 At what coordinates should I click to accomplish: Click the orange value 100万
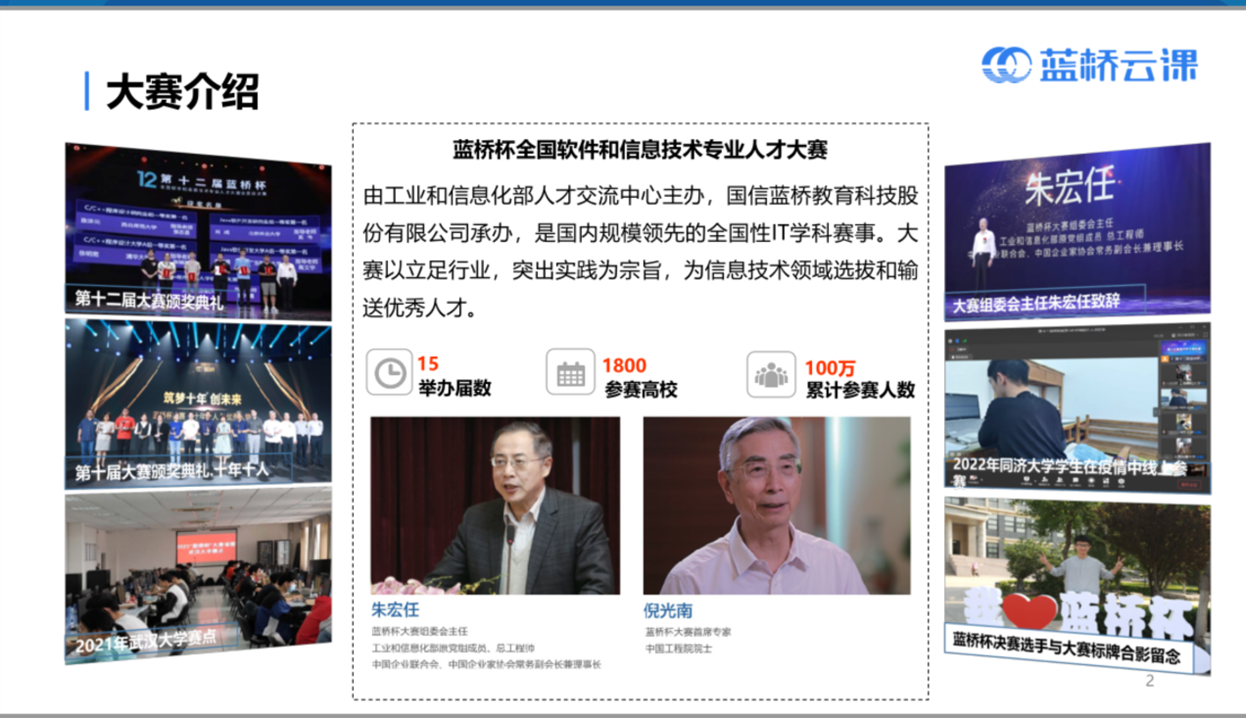[830, 367]
